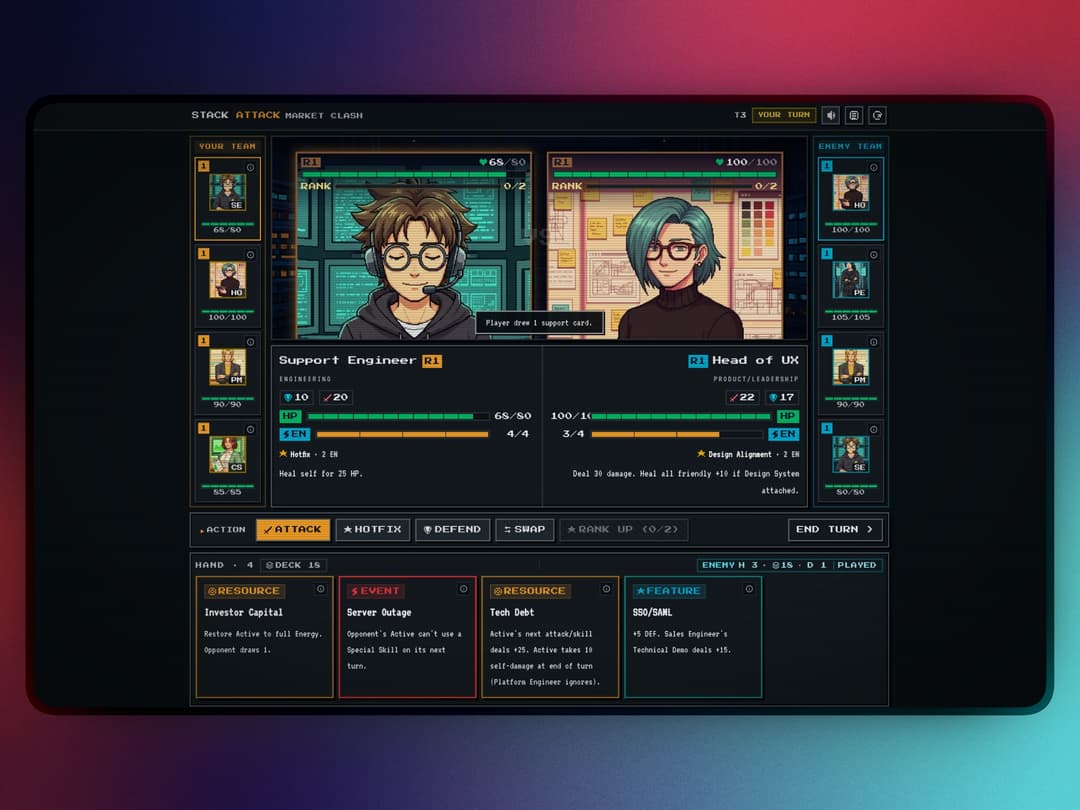Image resolution: width=1080 pixels, height=810 pixels.
Task: Click Support Engineer attack stat 20
Action: tap(336, 397)
